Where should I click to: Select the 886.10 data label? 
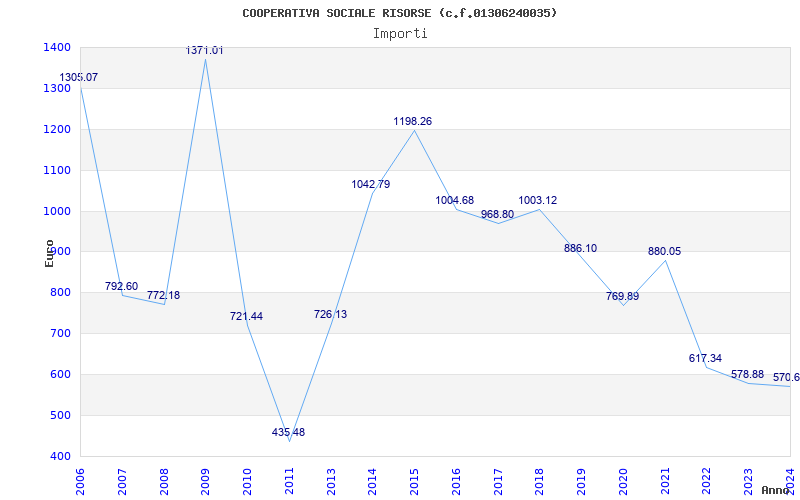[x=581, y=248]
